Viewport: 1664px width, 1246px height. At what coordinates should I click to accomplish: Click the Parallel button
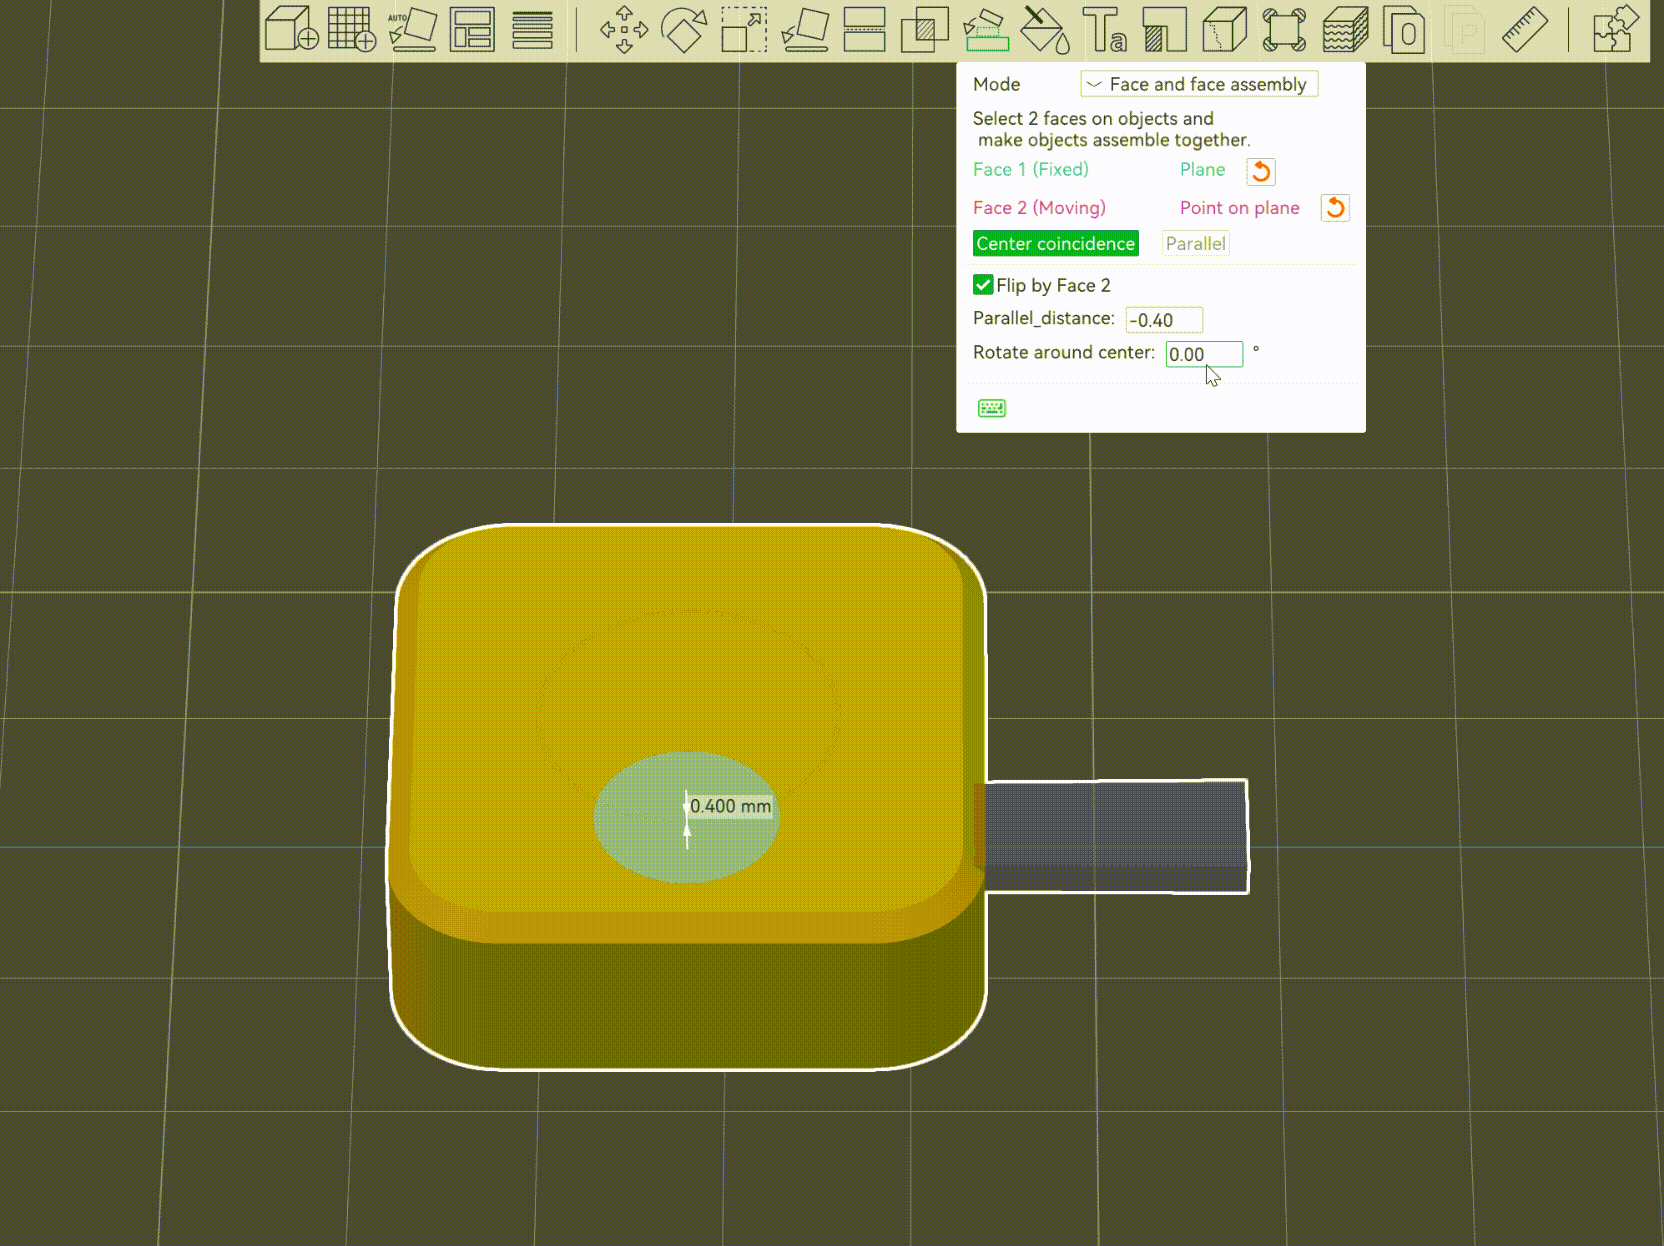1196,244
